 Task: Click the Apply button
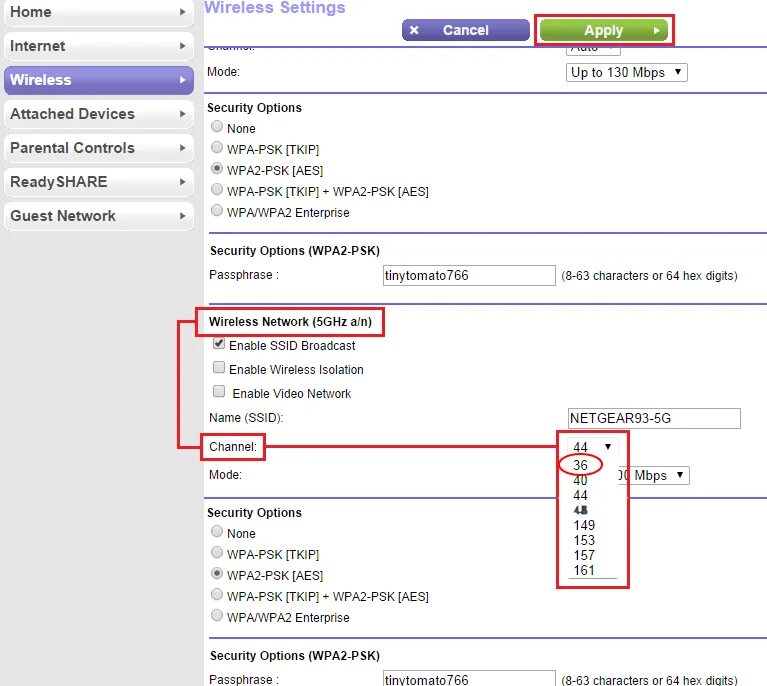pyautogui.click(x=604, y=30)
